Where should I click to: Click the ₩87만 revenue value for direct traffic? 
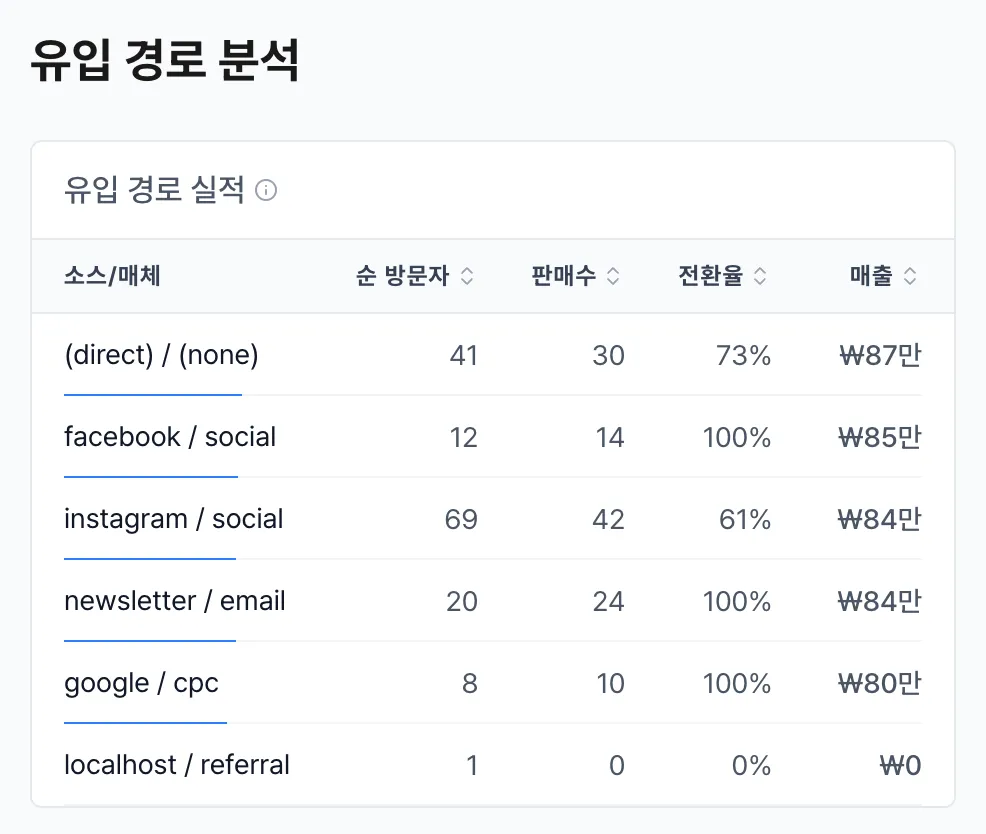coord(879,355)
